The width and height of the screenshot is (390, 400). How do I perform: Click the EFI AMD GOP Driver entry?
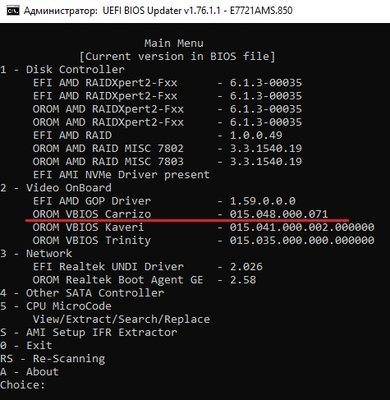pyautogui.click(x=164, y=201)
